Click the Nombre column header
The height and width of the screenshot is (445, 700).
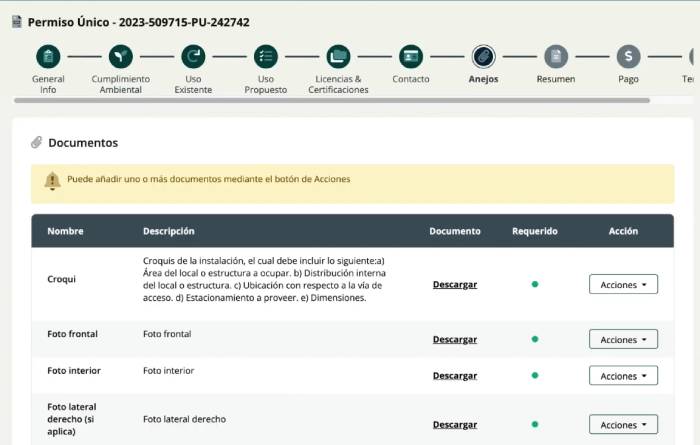pos(65,231)
